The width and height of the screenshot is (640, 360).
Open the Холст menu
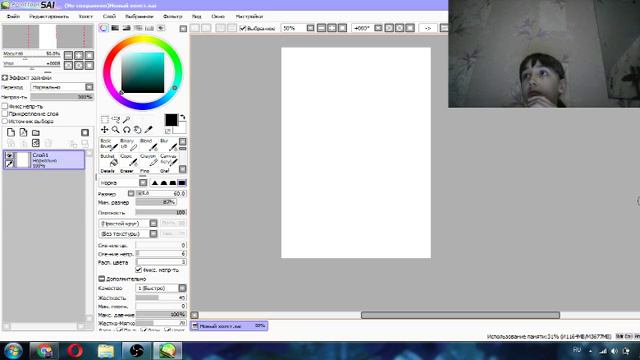tap(86, 17)
